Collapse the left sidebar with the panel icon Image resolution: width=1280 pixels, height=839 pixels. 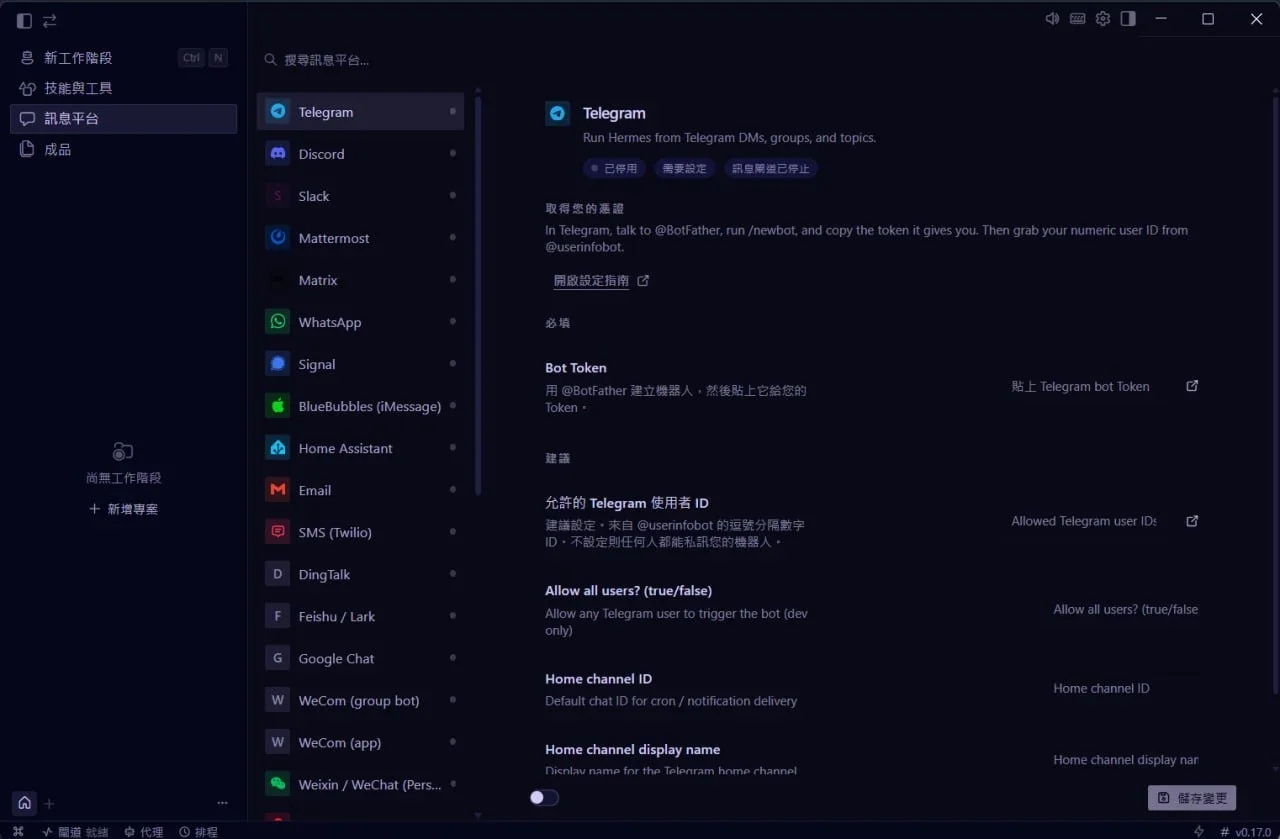24,21
